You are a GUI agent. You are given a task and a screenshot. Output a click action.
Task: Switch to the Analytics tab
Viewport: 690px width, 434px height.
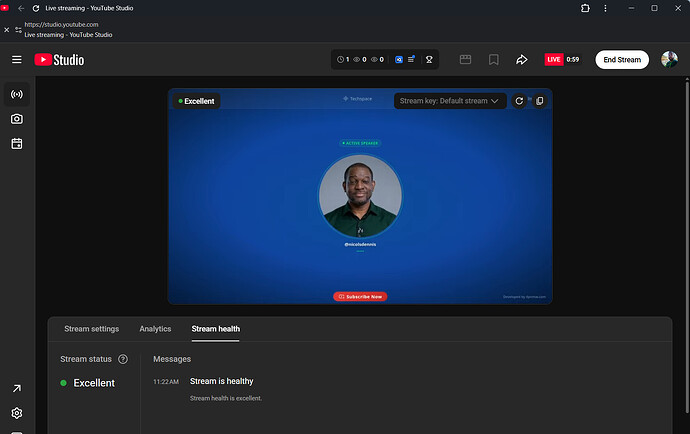(155, 329)
